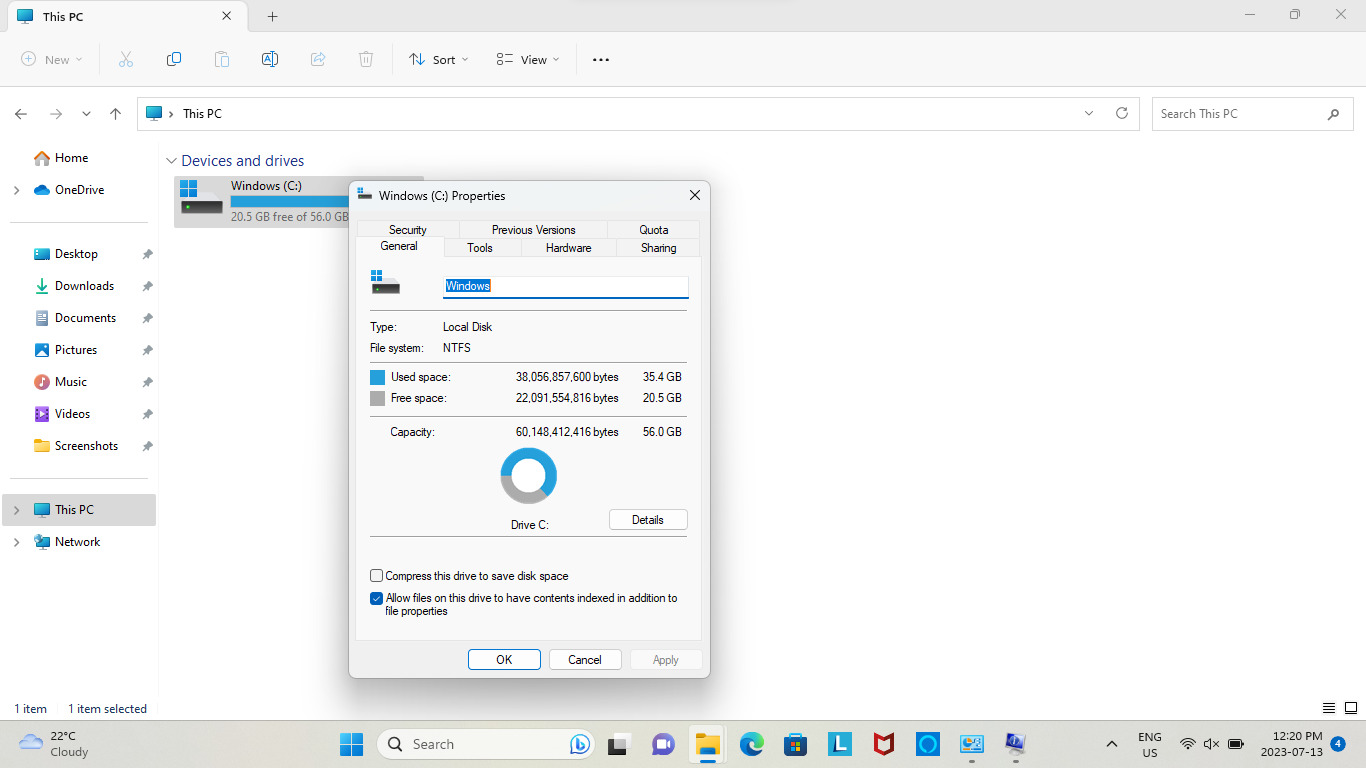Click OK in the Properties dialog
The width and height of the screenshot is (1366, 768).
click(x=504, y=660)
